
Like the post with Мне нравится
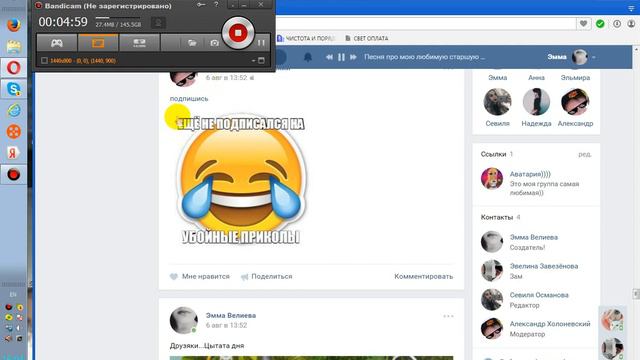click(x=200, y=276)
